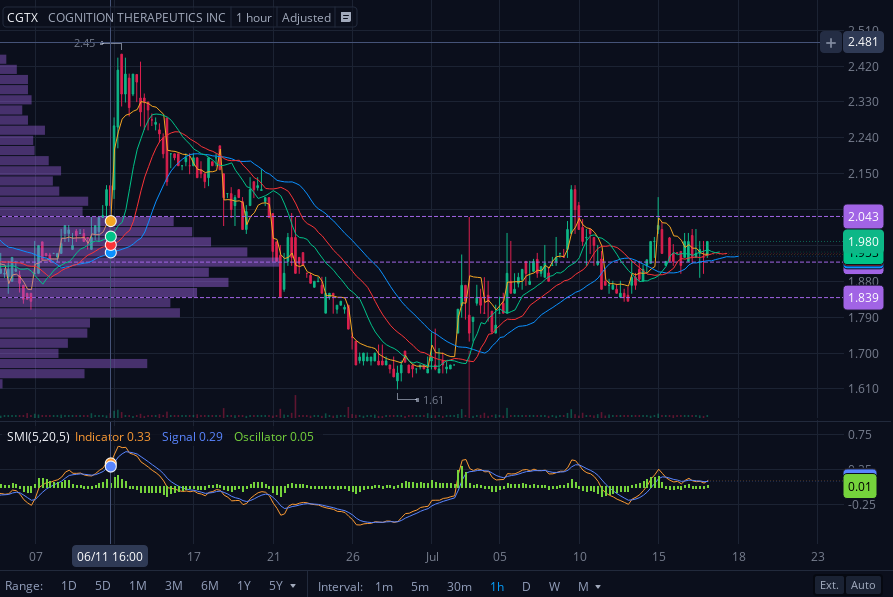Select the M monthly interval
Viewport: 893px width, 597px height.
[583, 586]
